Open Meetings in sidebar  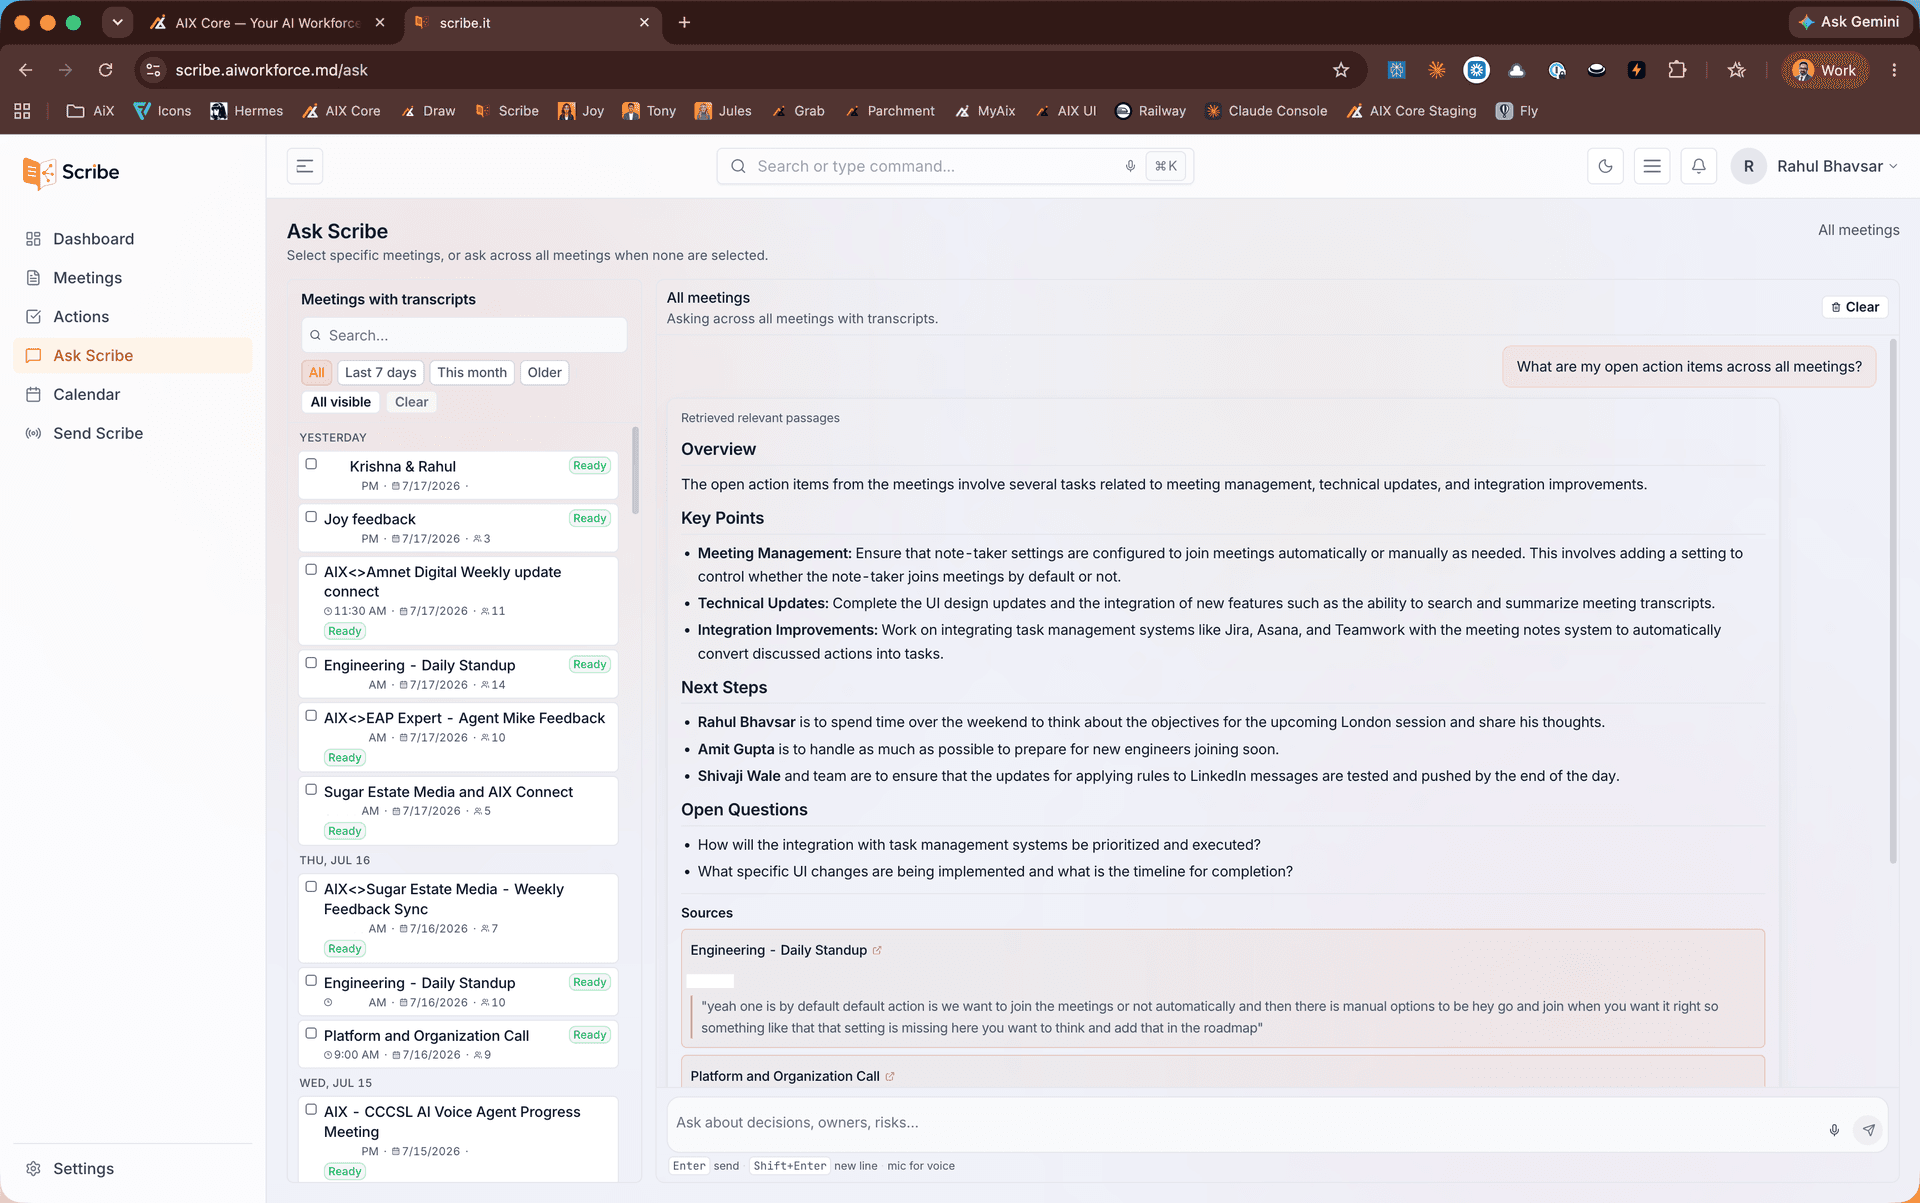tap(133, 278)
